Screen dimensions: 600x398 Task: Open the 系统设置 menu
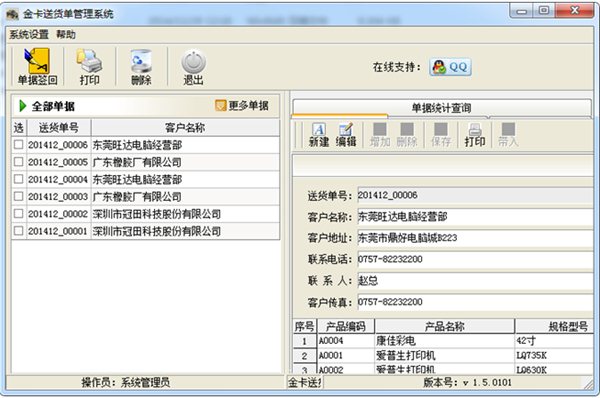coord(29,35)
